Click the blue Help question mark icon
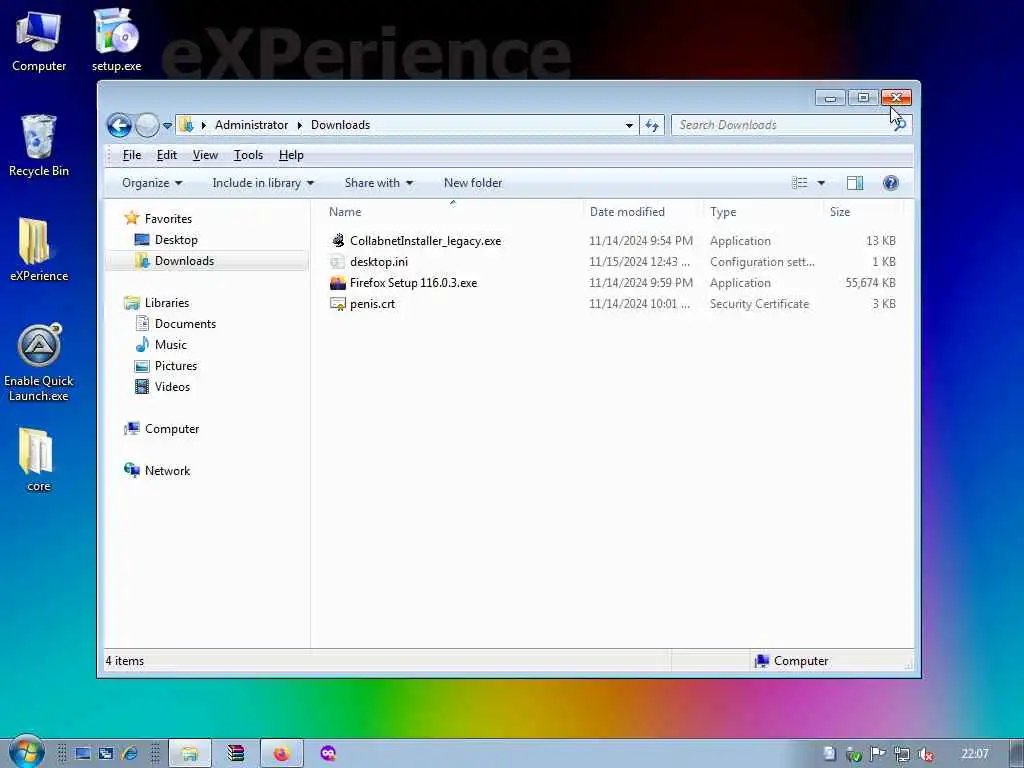Screen dimensions: 1024x768 pos(890,183)
